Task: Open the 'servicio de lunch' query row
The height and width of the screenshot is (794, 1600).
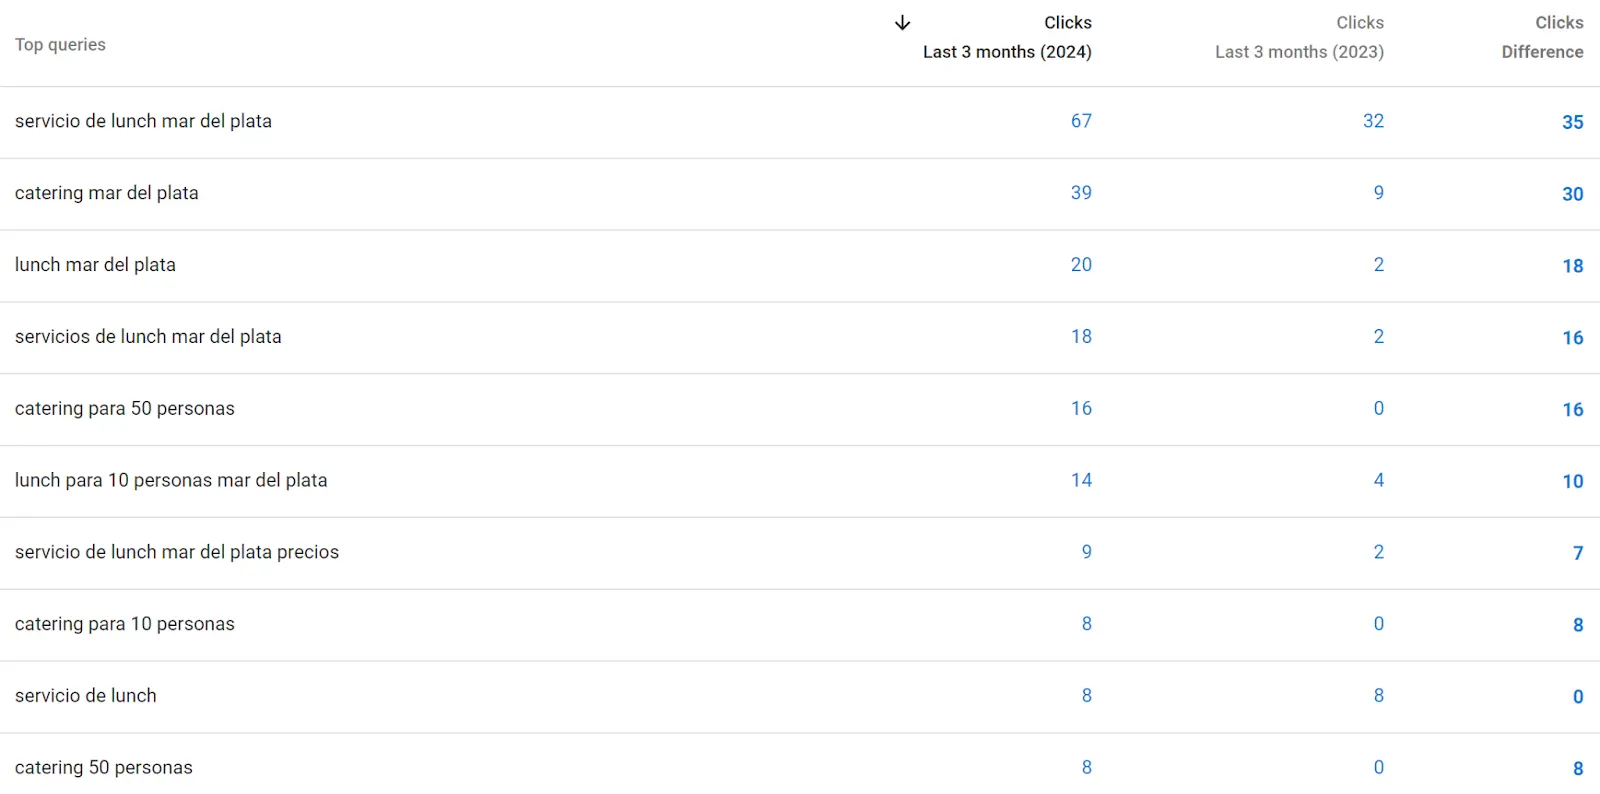Action: pyautogui.click(x=85, y=696)
